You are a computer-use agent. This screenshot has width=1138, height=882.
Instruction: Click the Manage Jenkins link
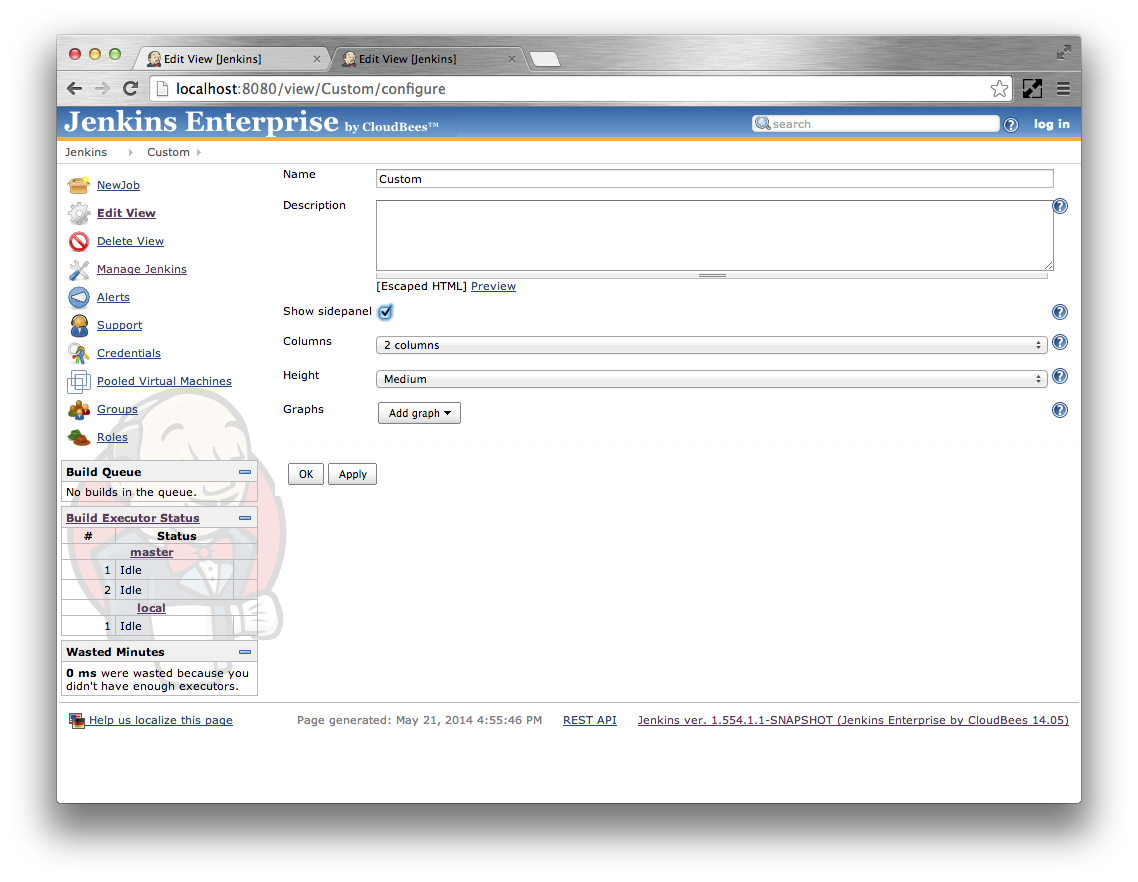point(142,269)
